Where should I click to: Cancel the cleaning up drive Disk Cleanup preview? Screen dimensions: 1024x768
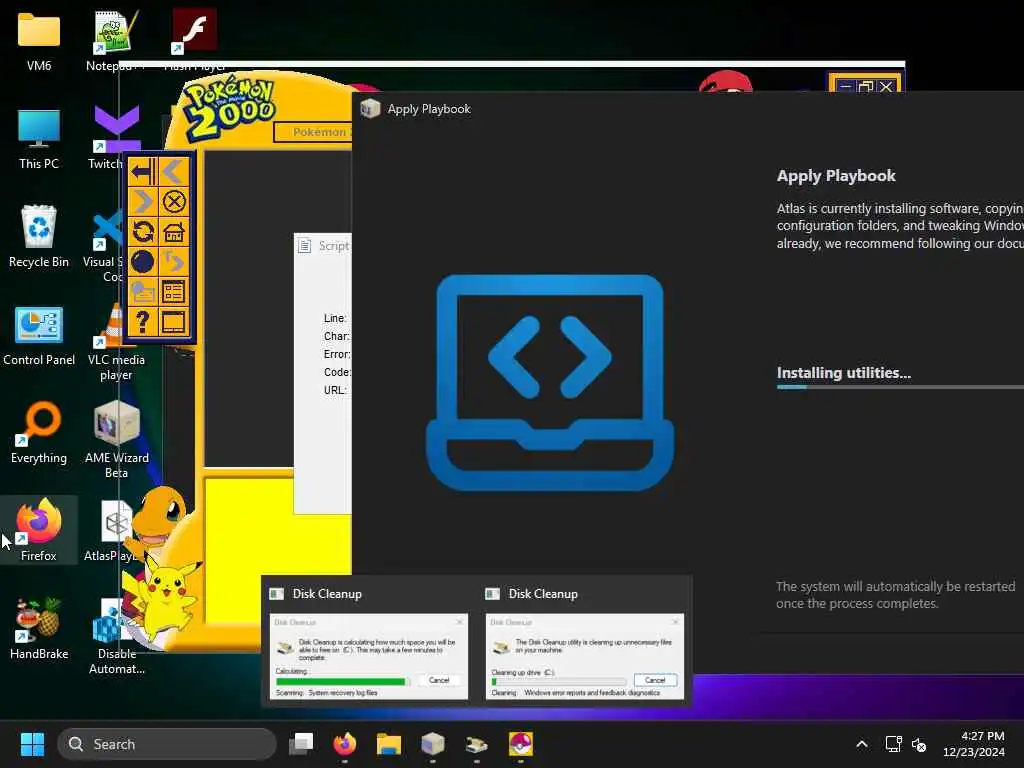655,680
